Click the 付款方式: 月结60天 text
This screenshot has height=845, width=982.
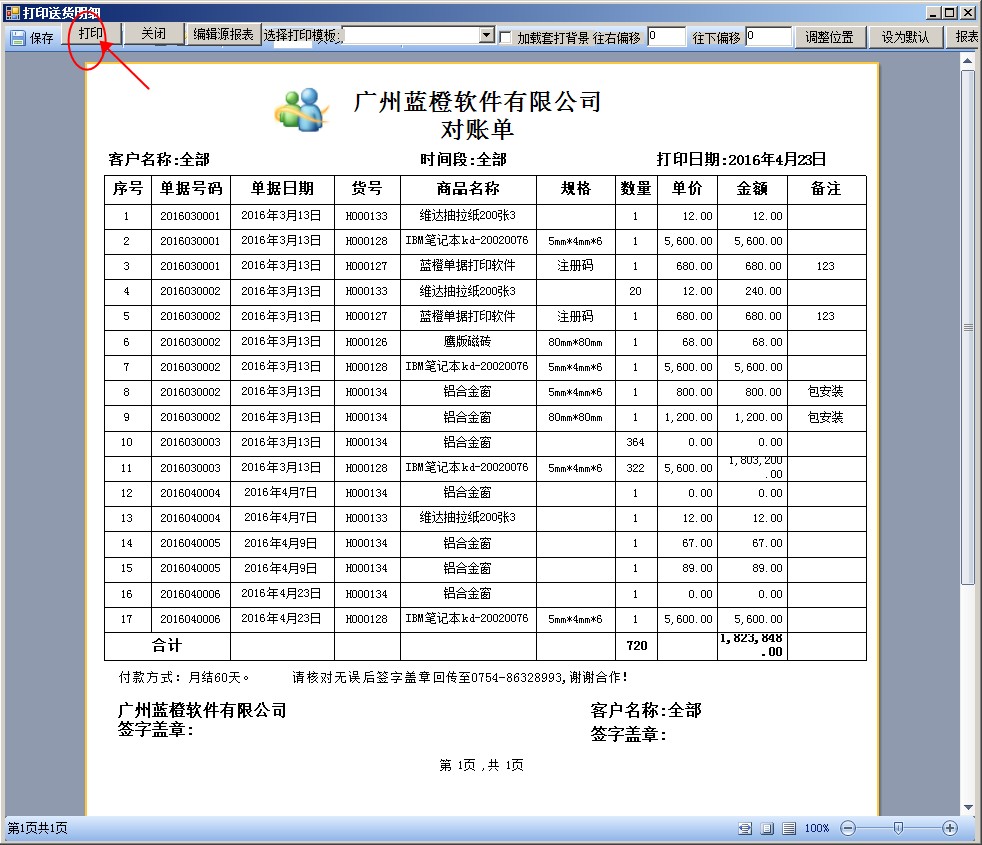(184, 678)
